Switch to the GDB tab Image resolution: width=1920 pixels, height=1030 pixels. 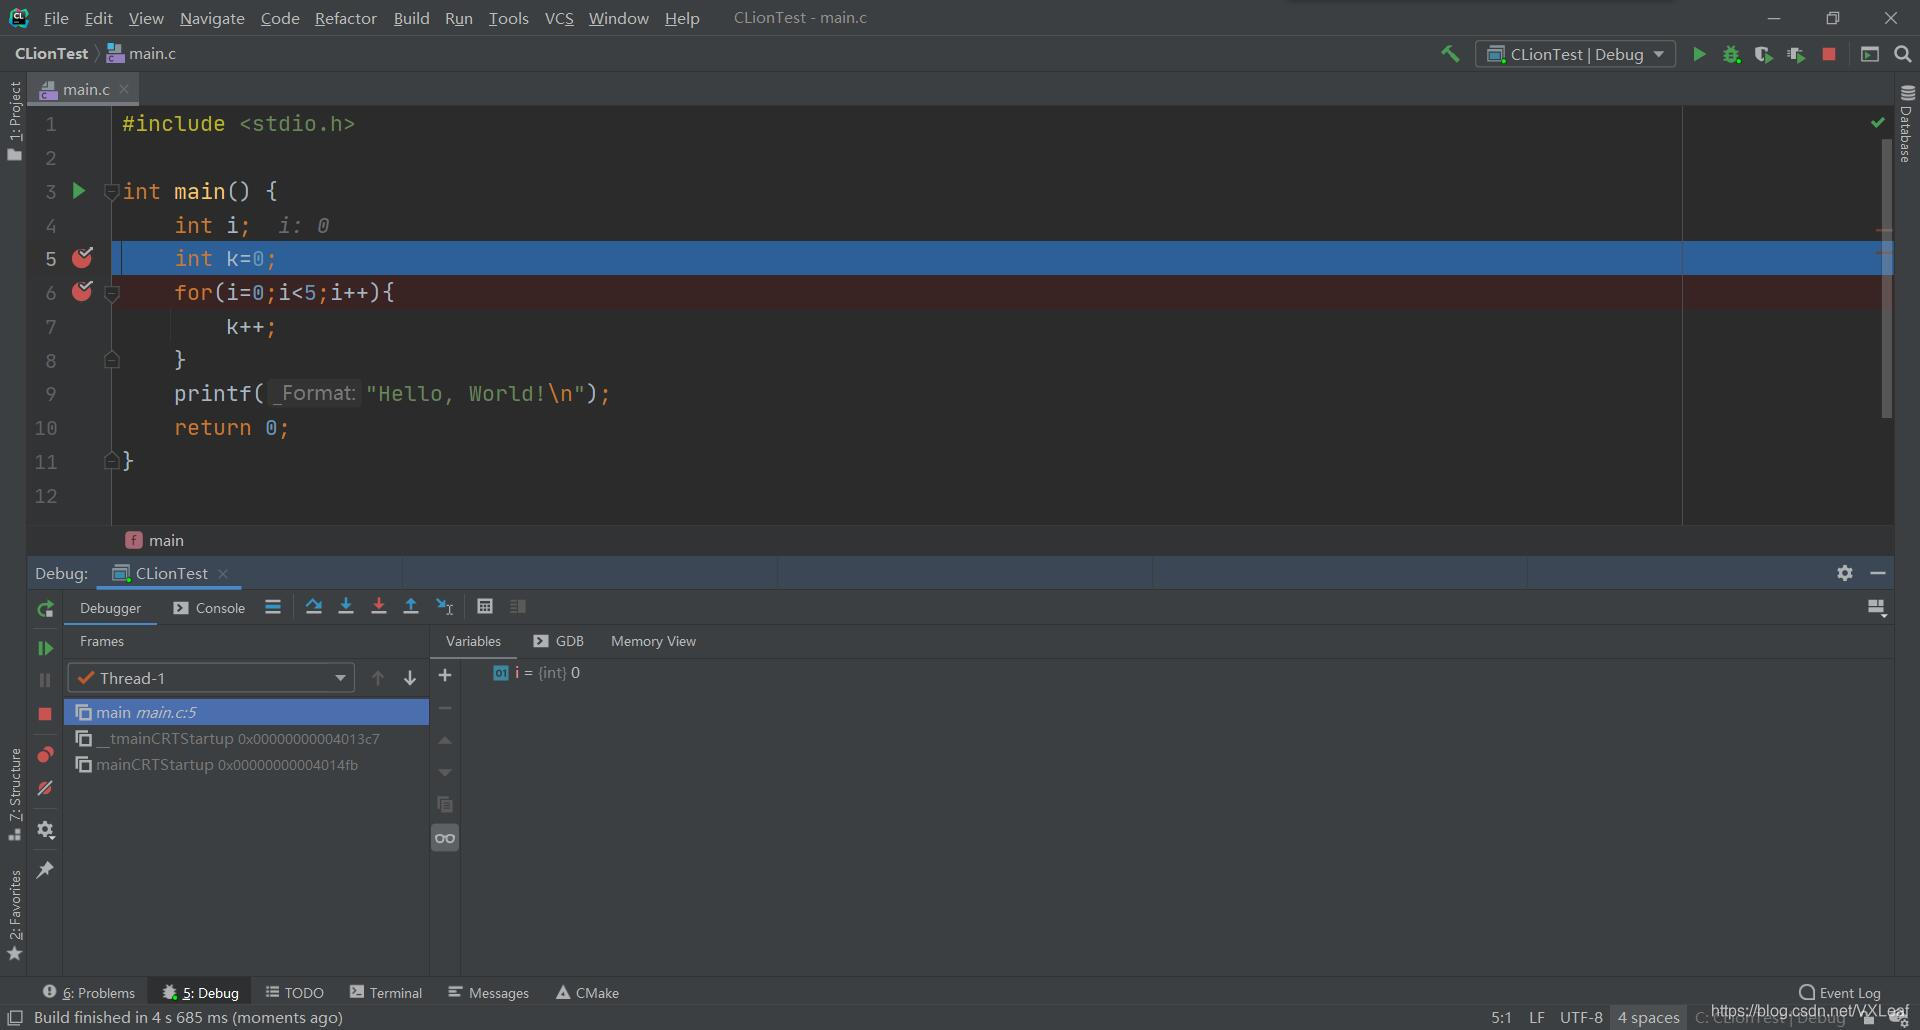(559, 641)
